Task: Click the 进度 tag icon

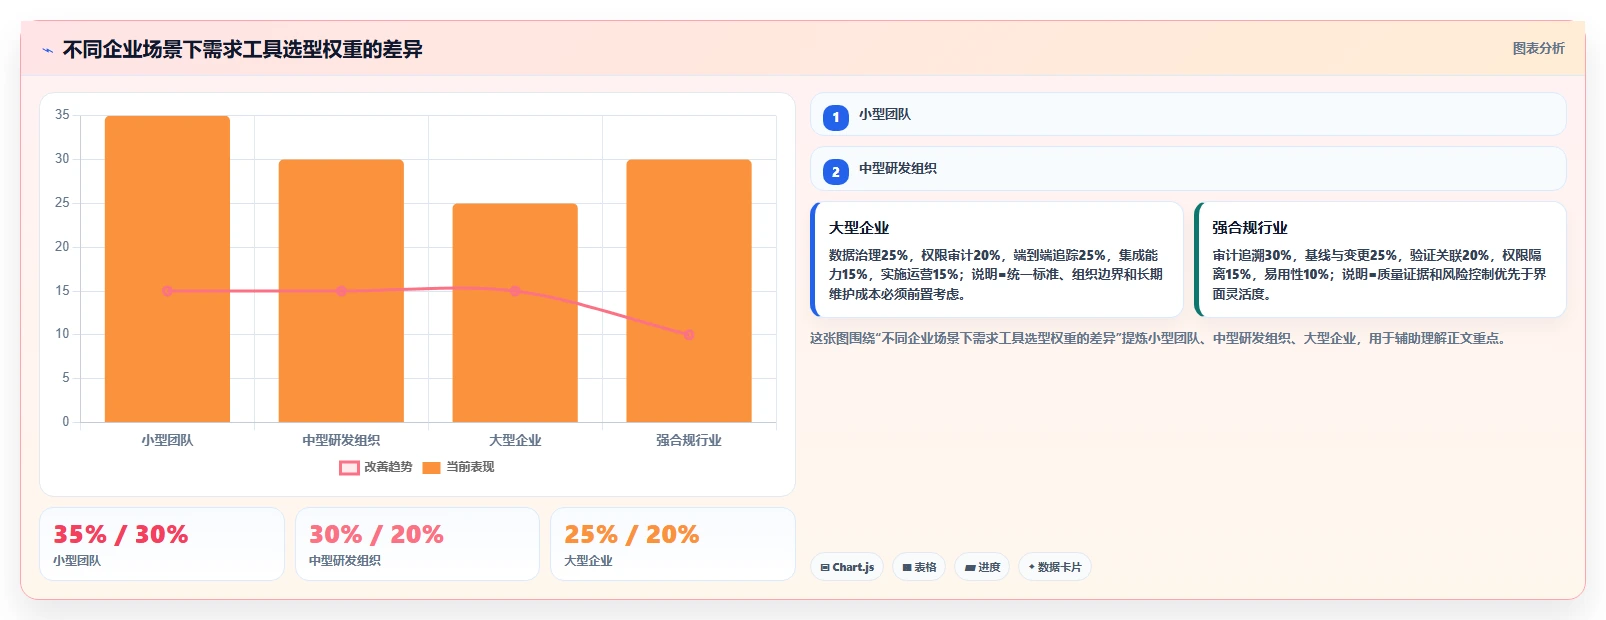Action: tap(970, 567)
